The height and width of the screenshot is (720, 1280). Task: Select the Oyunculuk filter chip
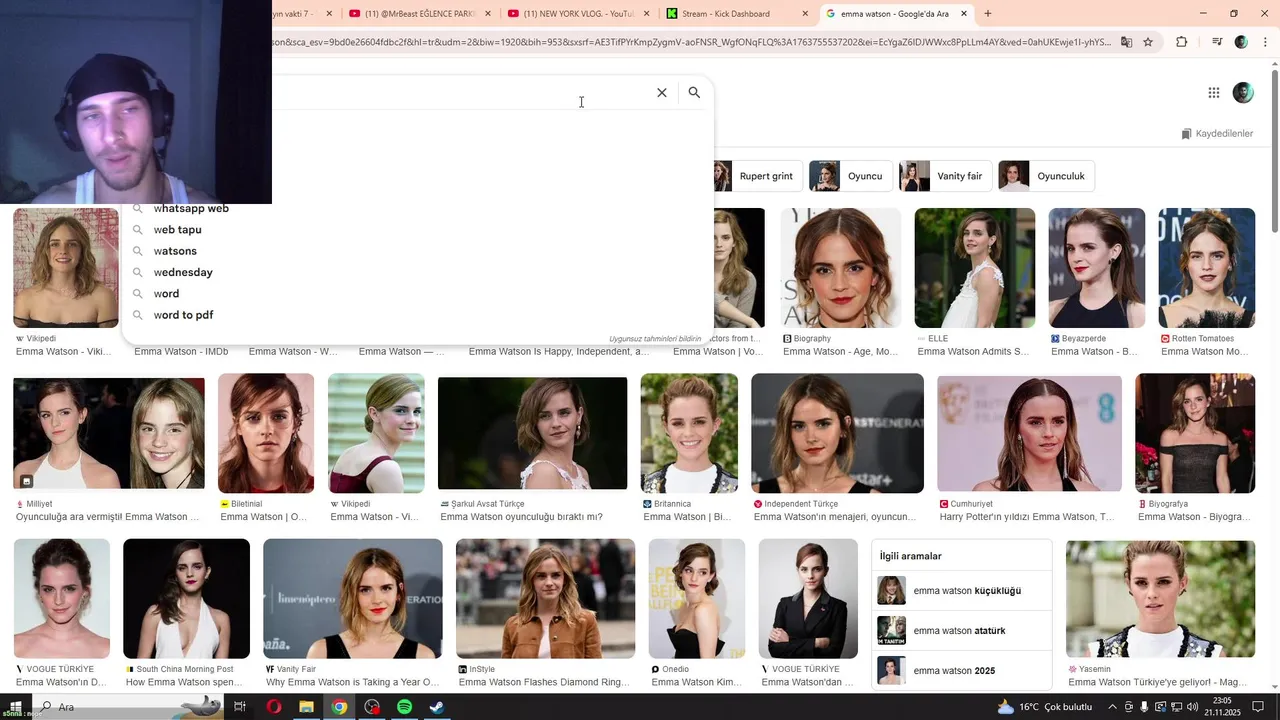pyautogui.click(x=1046, y=176)
